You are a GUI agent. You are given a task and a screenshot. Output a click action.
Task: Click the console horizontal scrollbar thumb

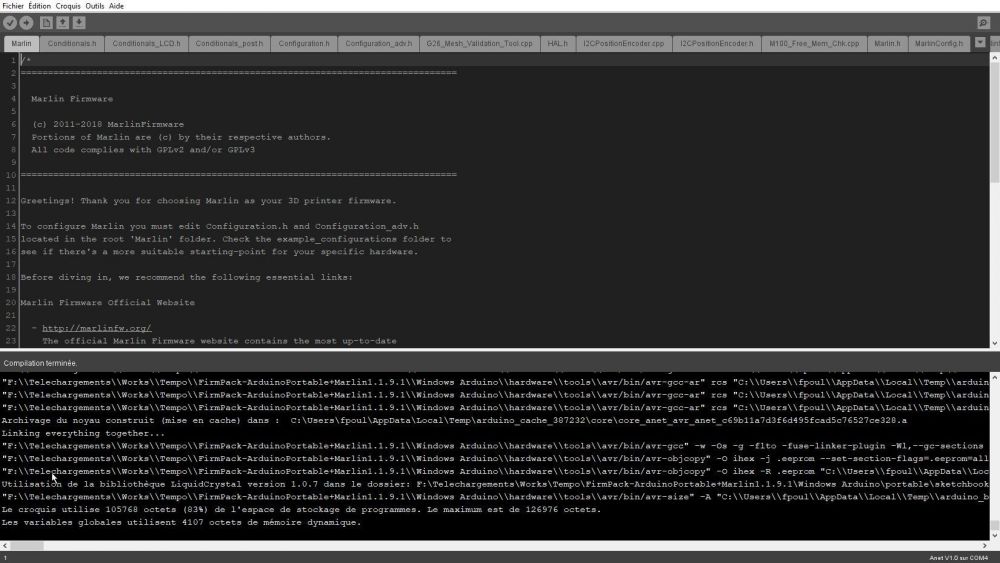26,546
